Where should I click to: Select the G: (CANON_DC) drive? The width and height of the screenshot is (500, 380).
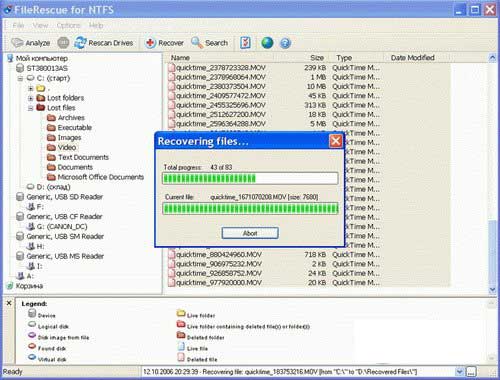tap(62, 227)
